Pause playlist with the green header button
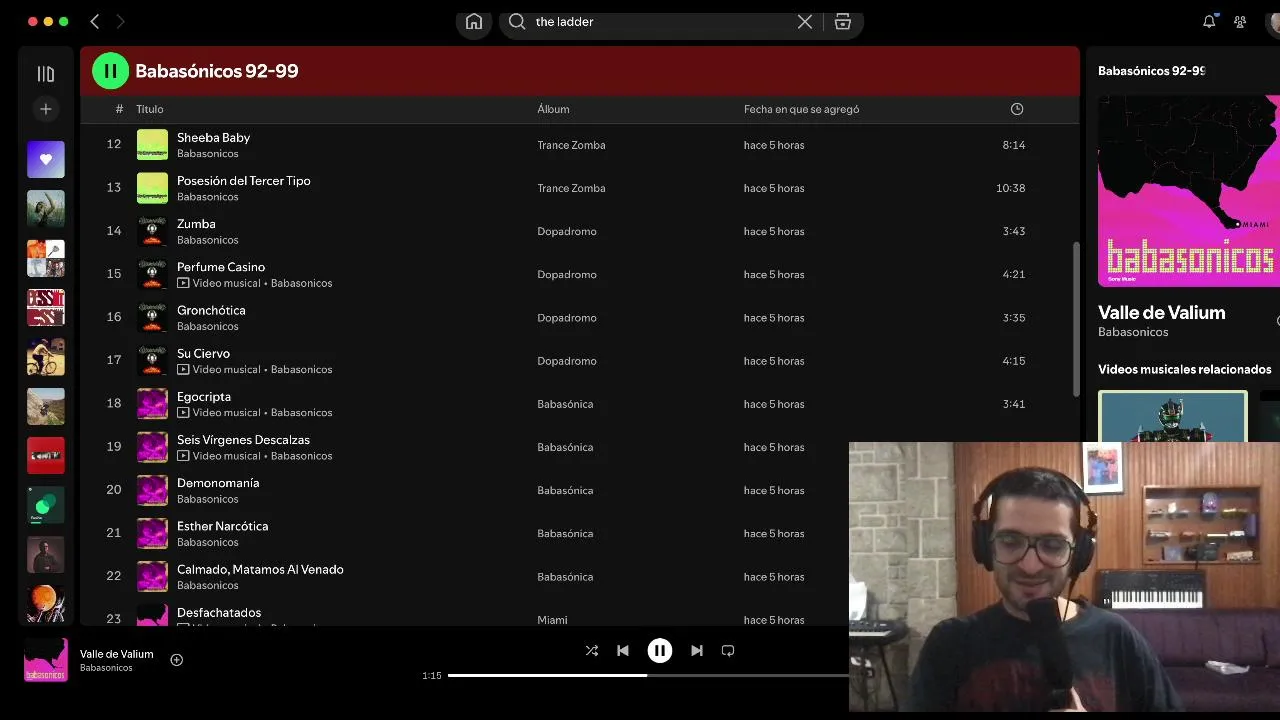The height and width of the screenshot is (720, 1280). tap(110, 71)
